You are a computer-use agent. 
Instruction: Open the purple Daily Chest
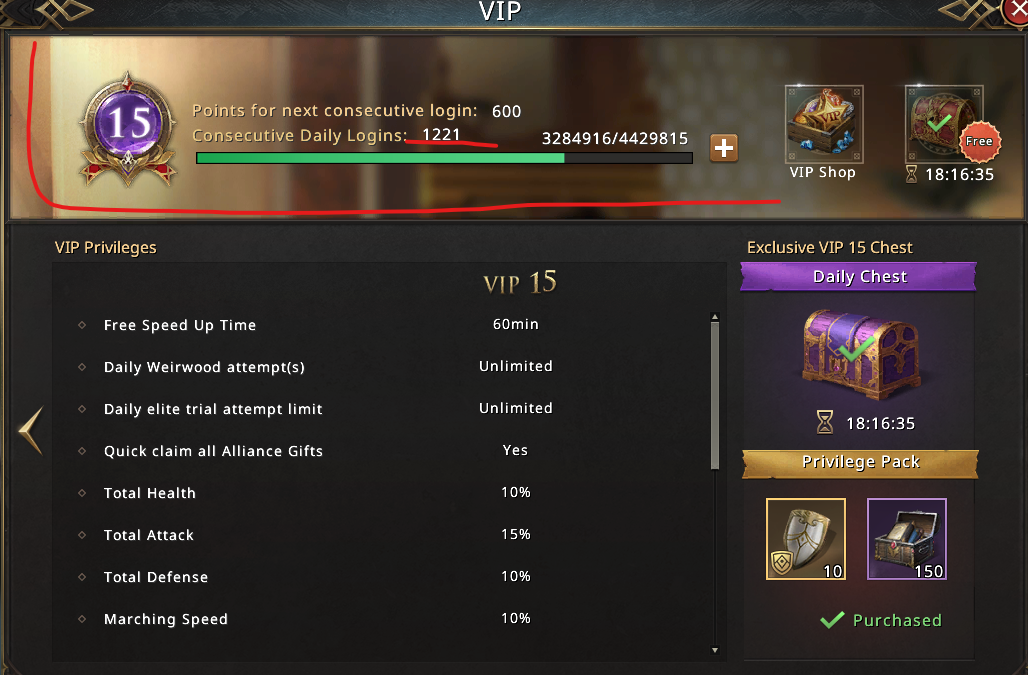click(861, 354)
